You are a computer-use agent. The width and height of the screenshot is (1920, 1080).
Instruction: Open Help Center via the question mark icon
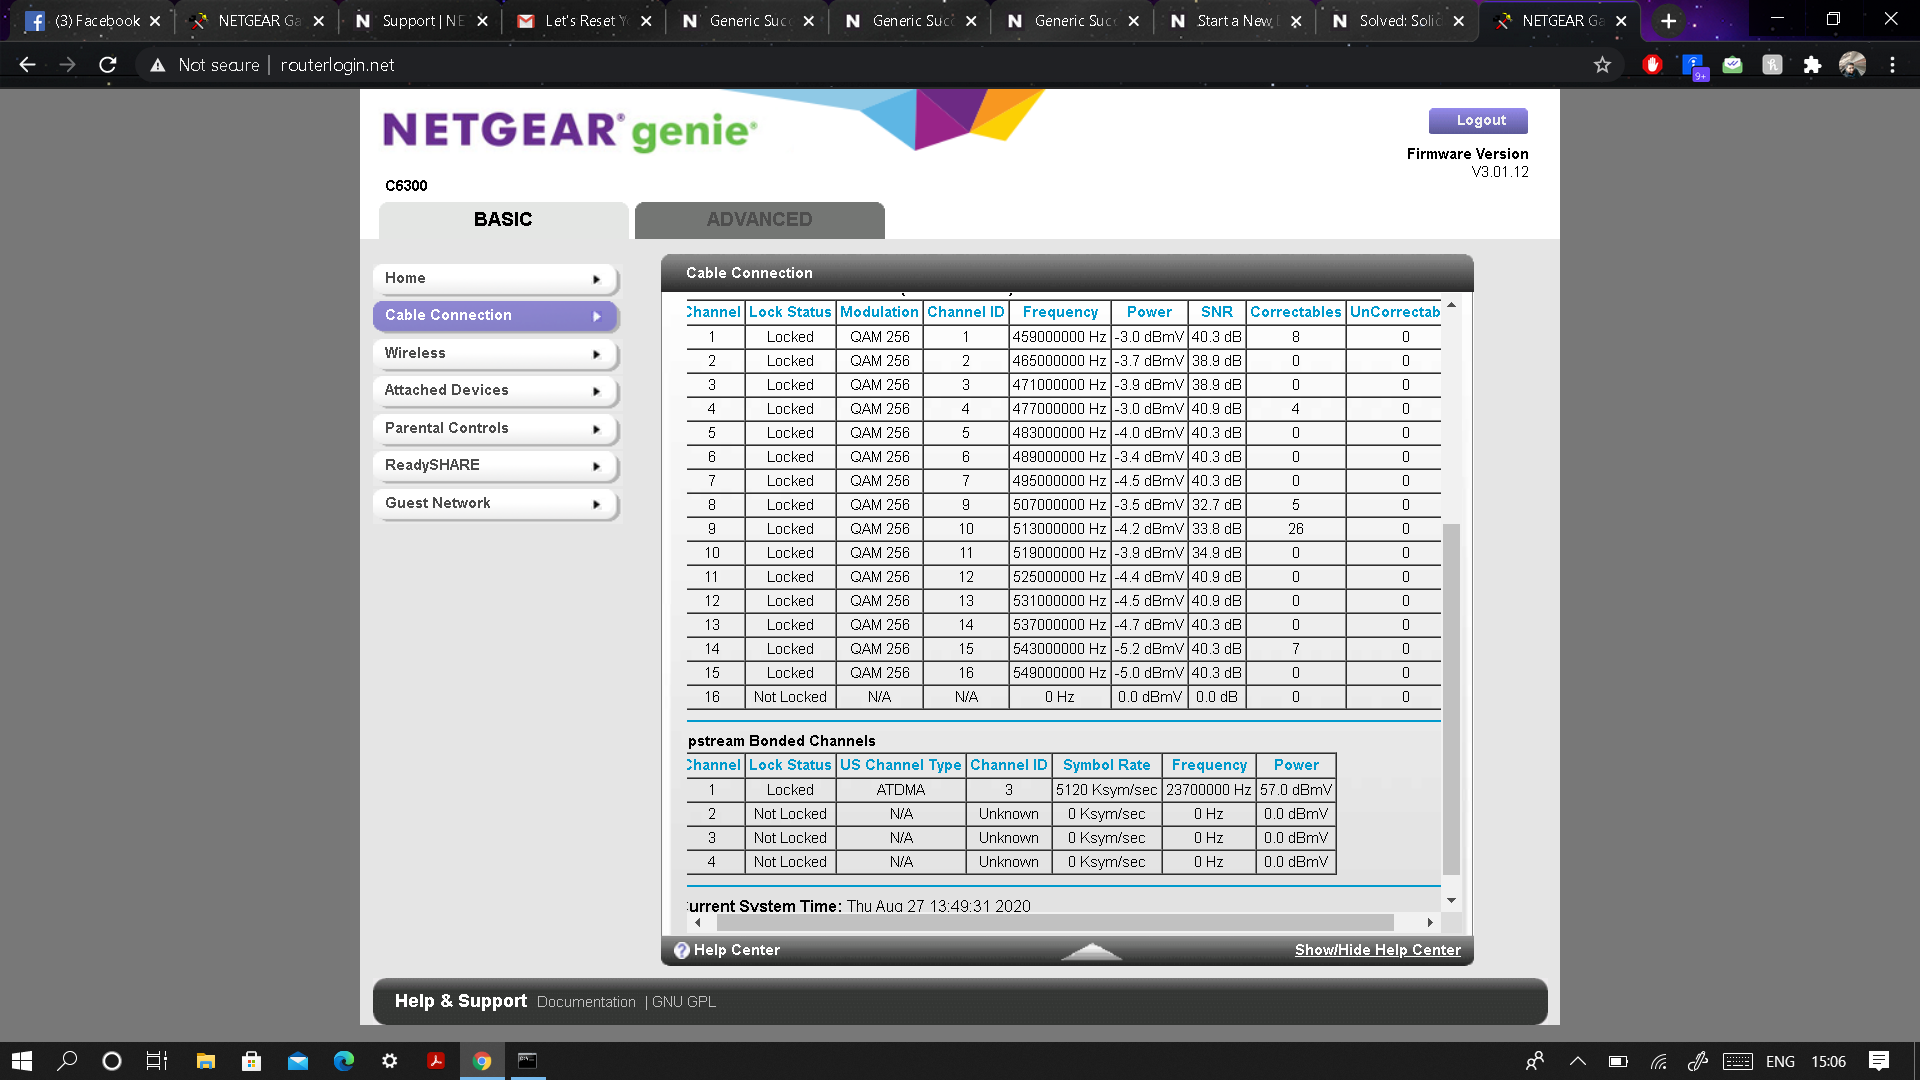pyautogui.click(x=682, y=949)
